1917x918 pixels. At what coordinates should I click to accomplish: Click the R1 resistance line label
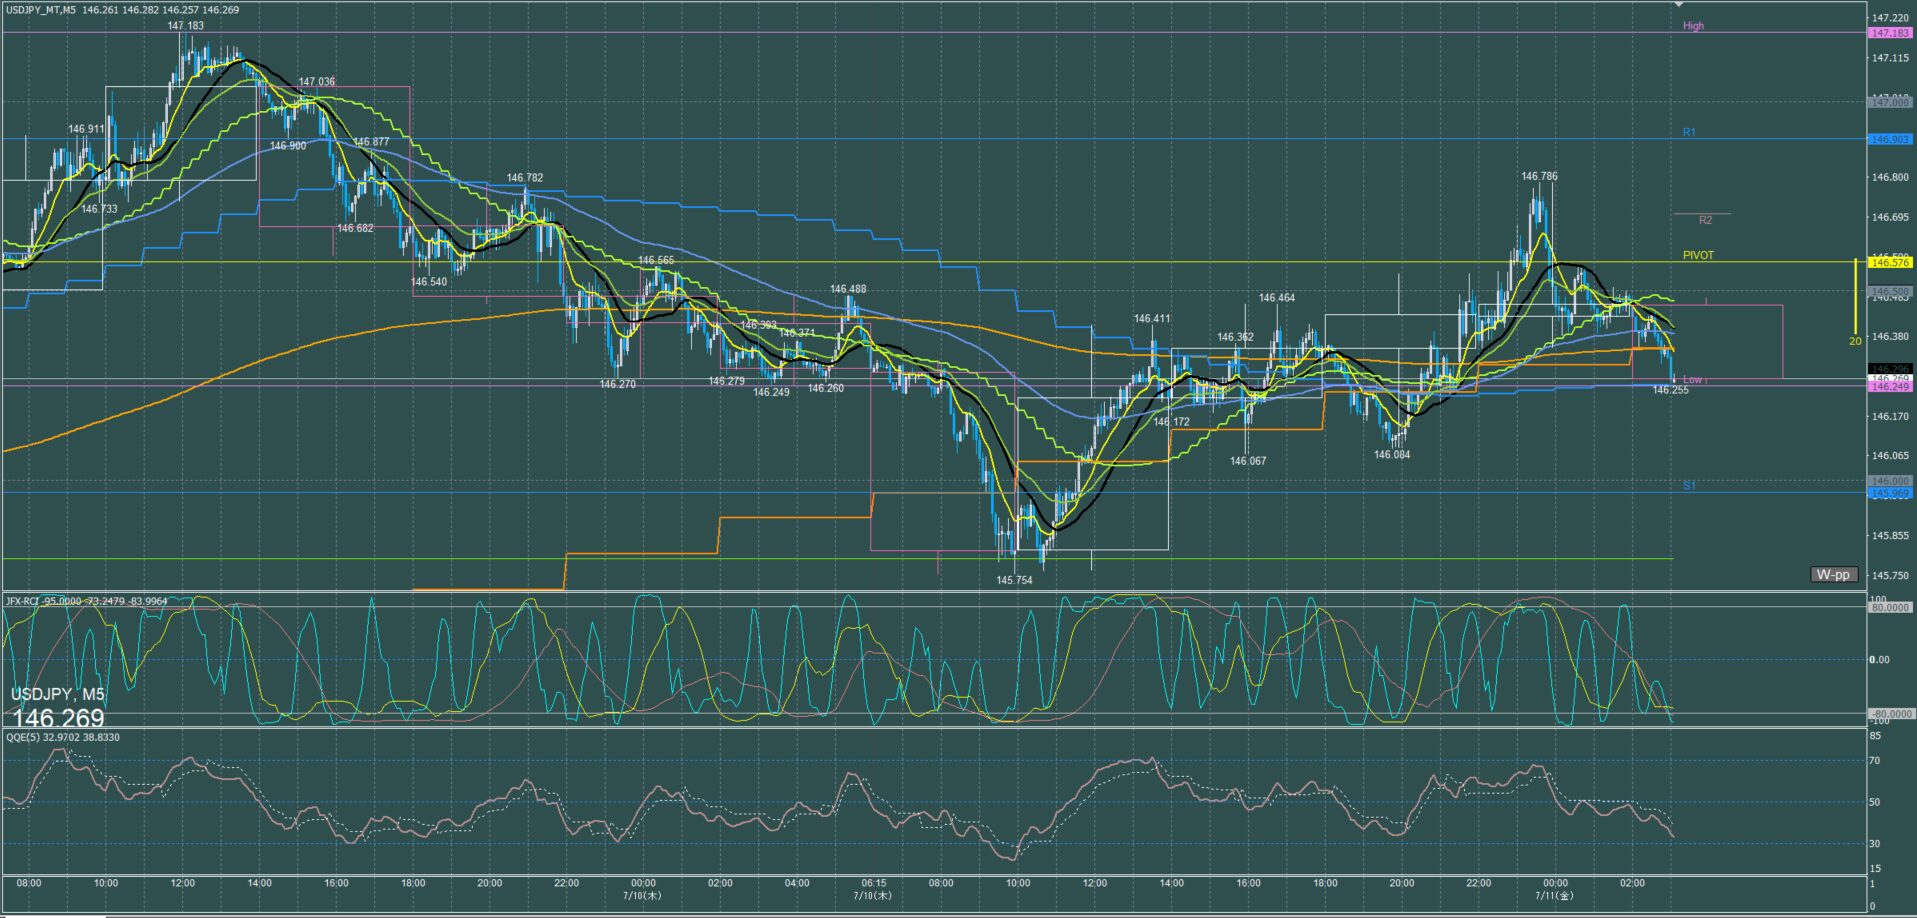[1689, 132]
